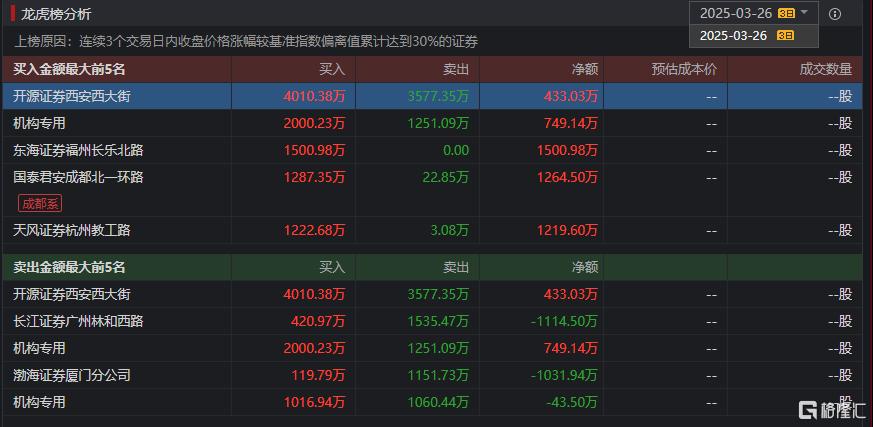The image size is (873, 427).
Task: Click 433.03万 net amount in the sell-side table
Action: (571, 294)
